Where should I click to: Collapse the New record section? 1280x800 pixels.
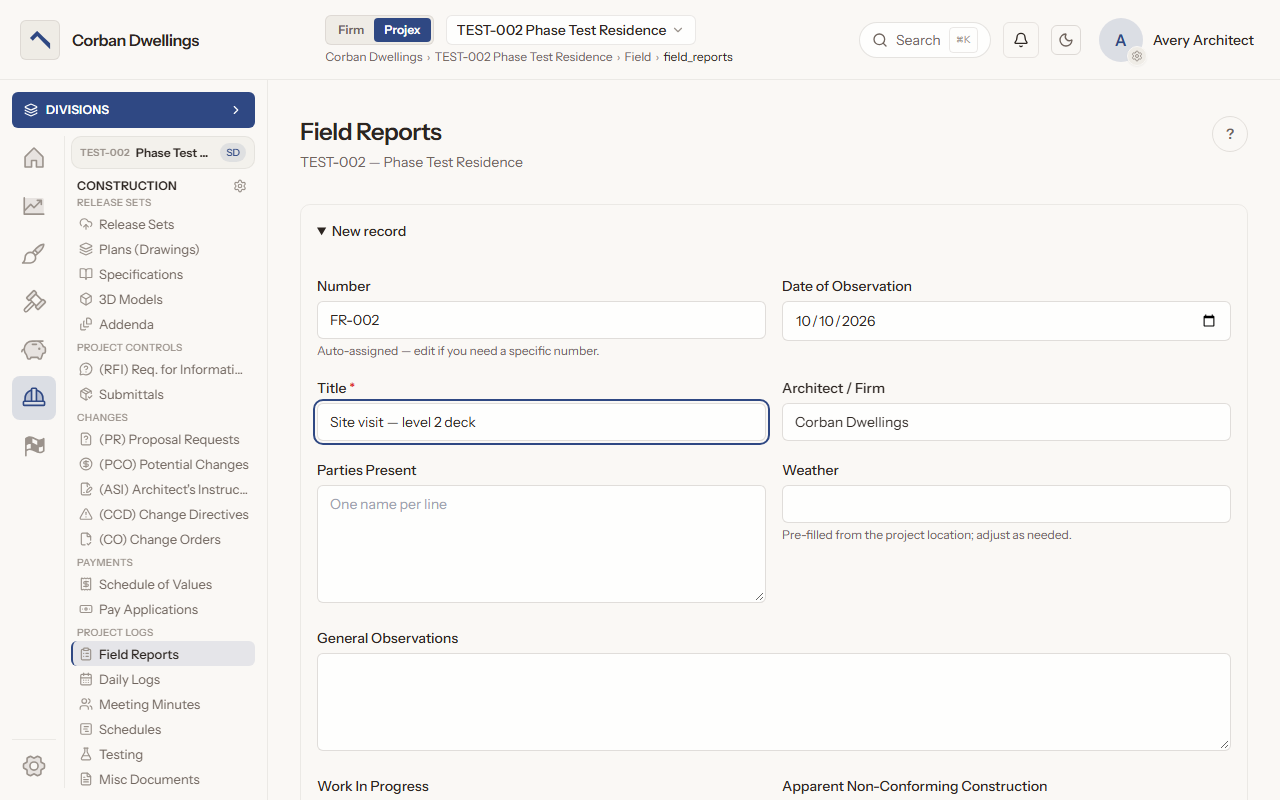(362, 231)
